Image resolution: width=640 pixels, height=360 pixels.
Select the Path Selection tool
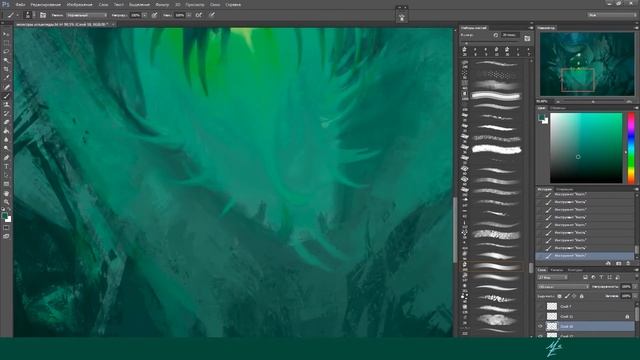coord(6,175)
